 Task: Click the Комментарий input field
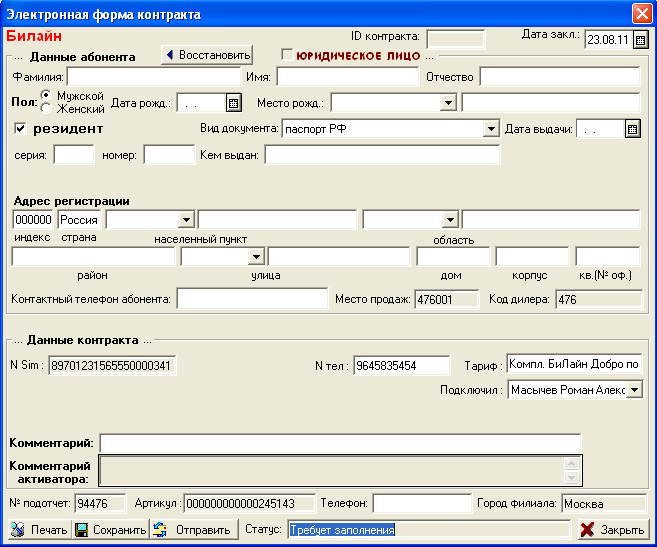coord(340,443)
